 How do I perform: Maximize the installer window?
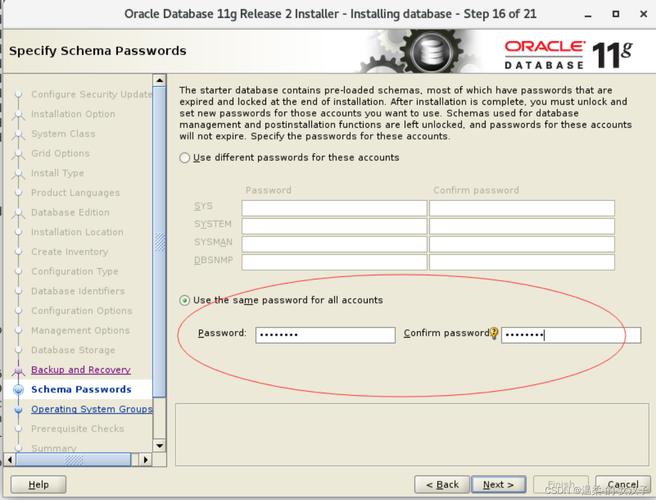615,14
